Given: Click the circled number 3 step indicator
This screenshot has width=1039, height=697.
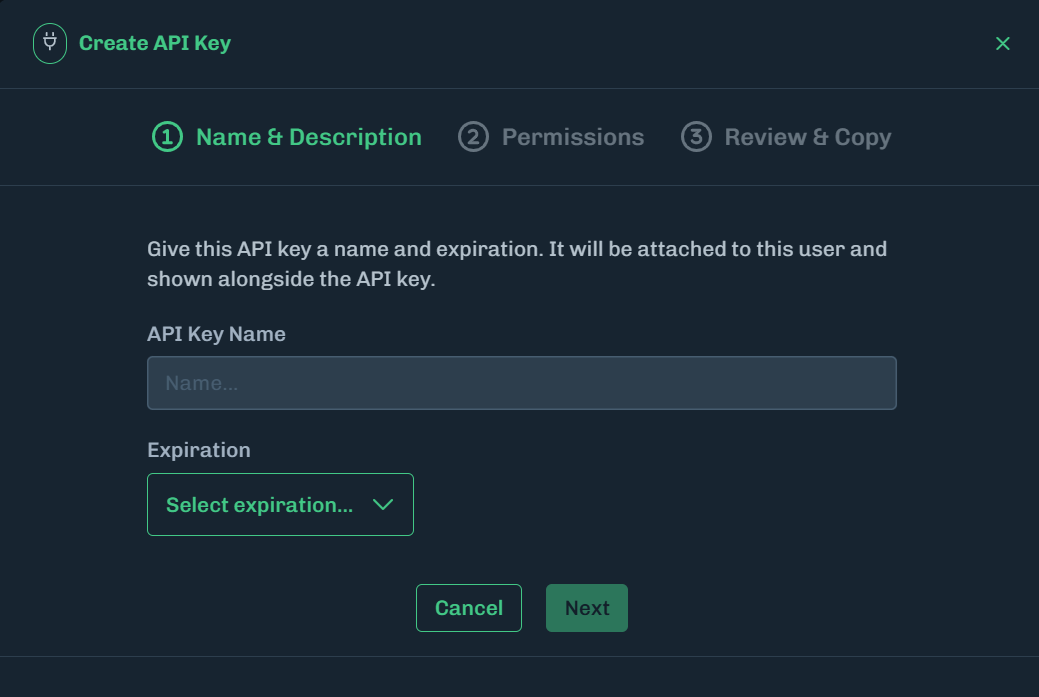Looking at the screenshot, I should [x=696, y=137].
